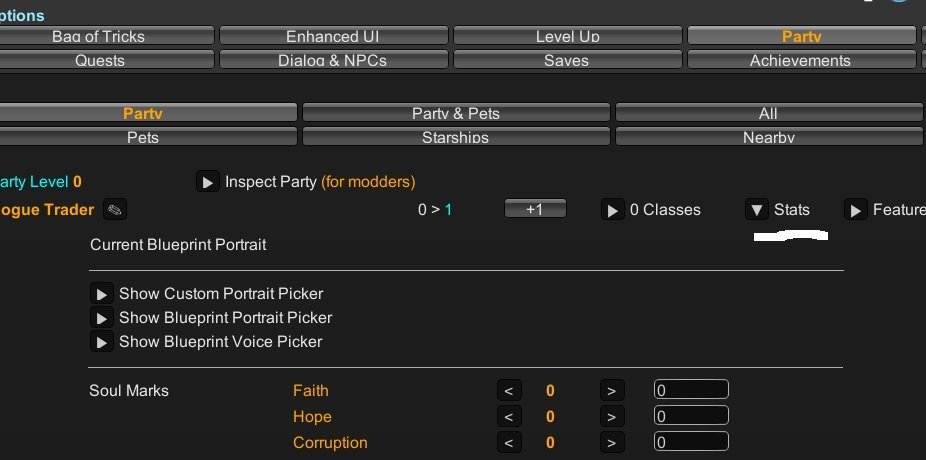Decrease Faith soul mark value

pos(508,391)
